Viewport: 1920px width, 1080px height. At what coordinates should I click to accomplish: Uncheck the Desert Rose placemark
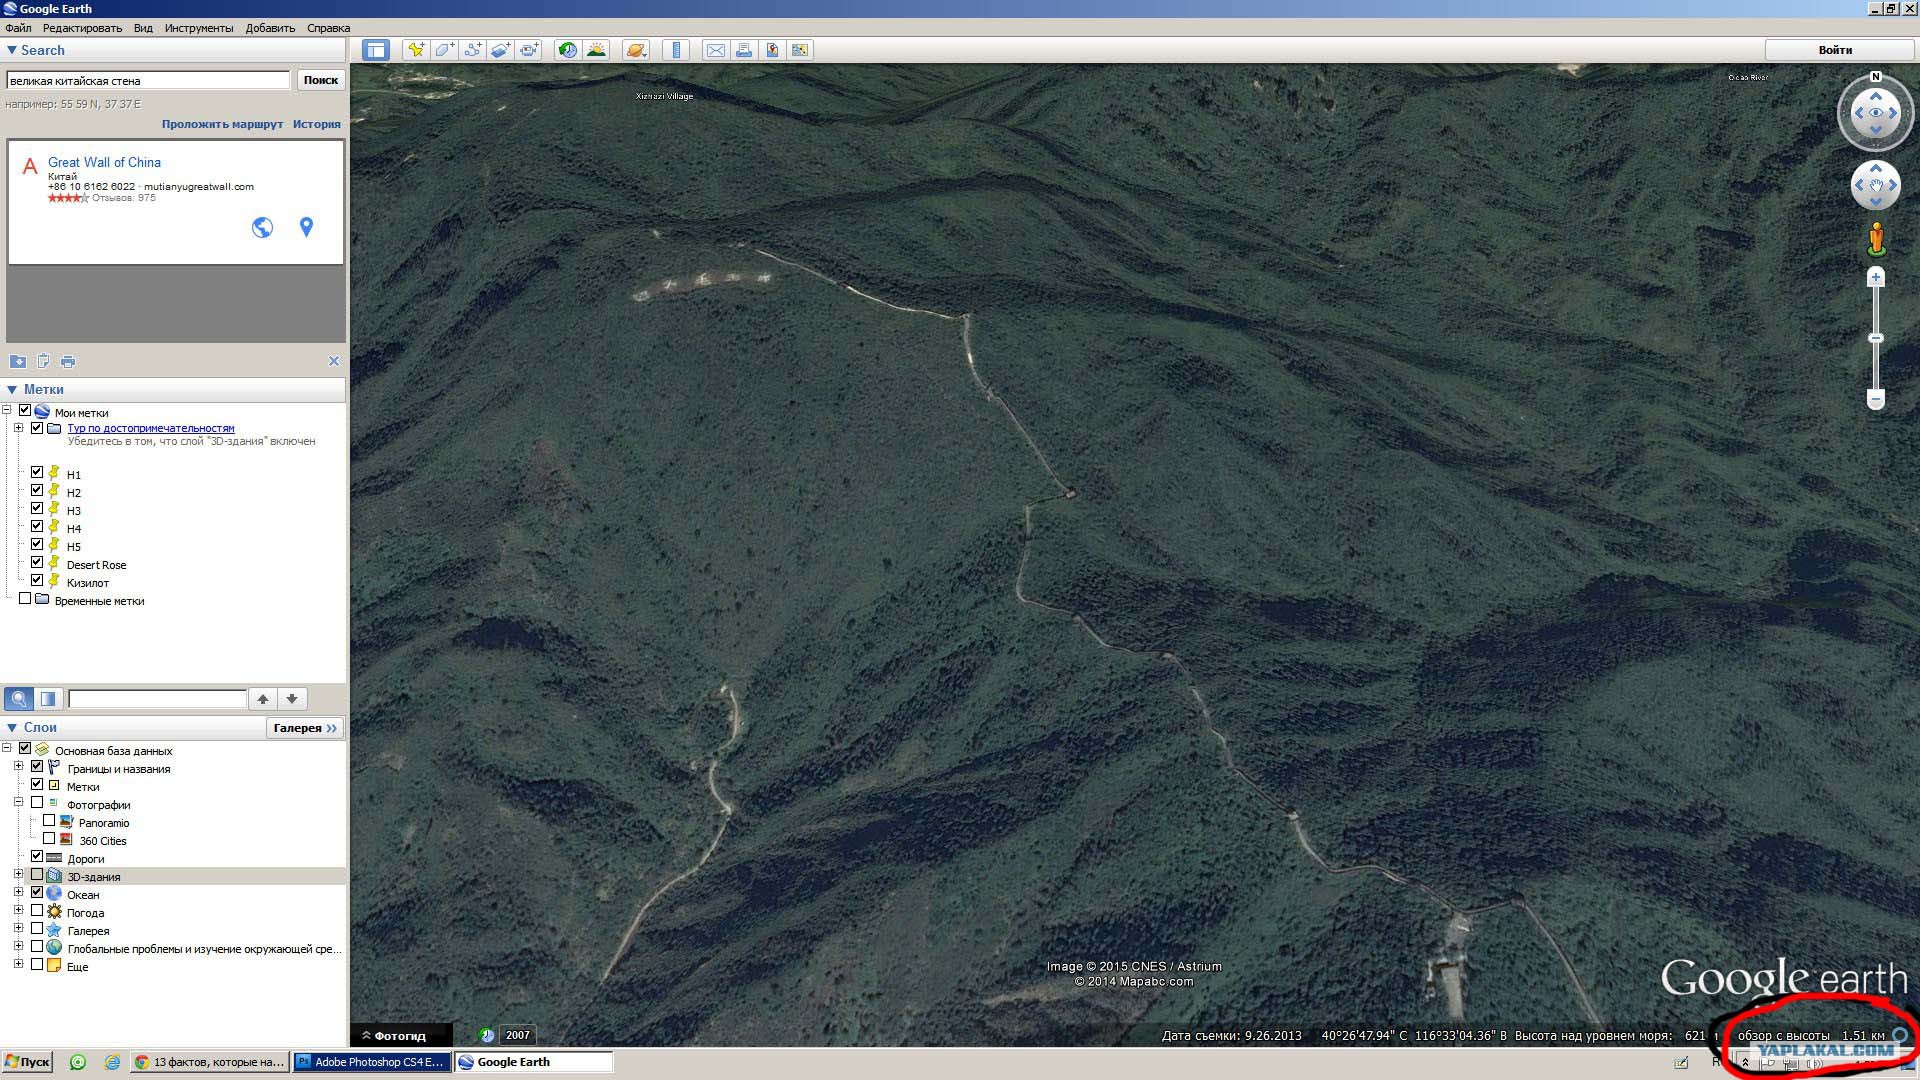click(x=37, y=562)
